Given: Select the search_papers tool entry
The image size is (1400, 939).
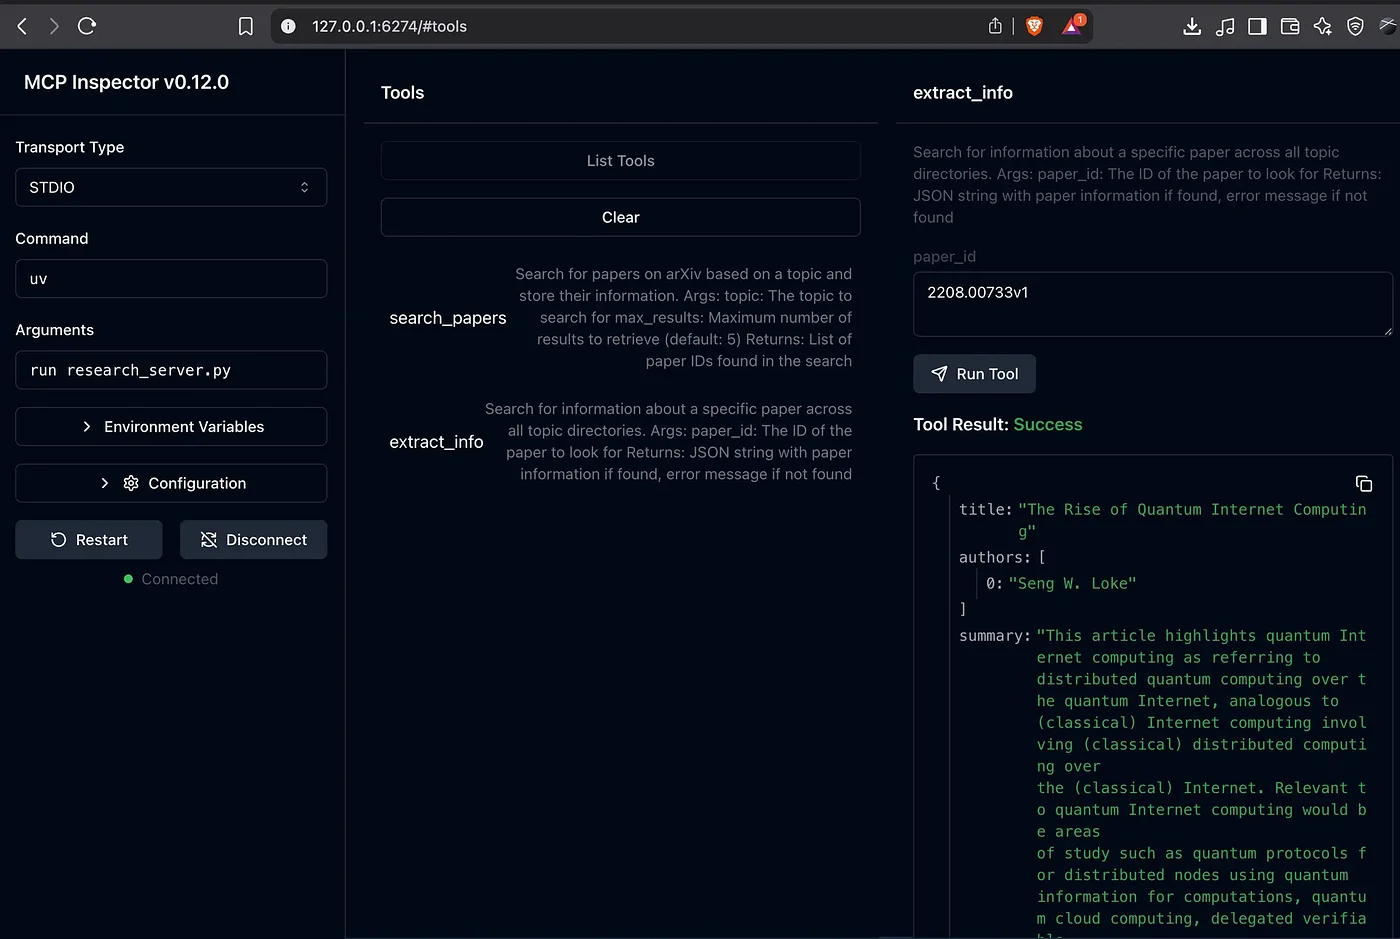Looking at the screenshot, I should pyautogui.click(x=447, y=317).
